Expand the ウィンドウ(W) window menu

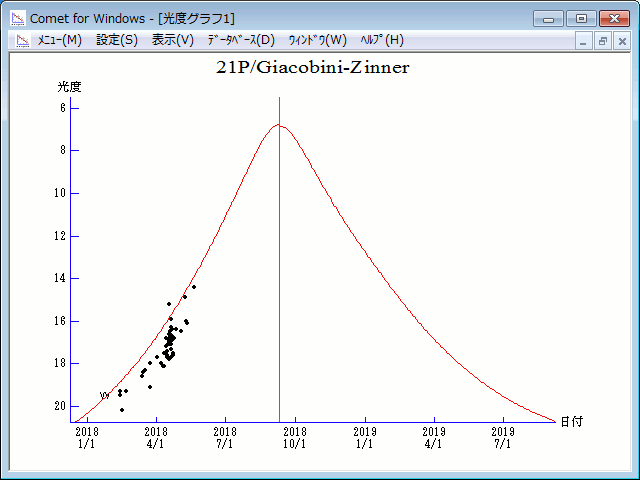317,40
